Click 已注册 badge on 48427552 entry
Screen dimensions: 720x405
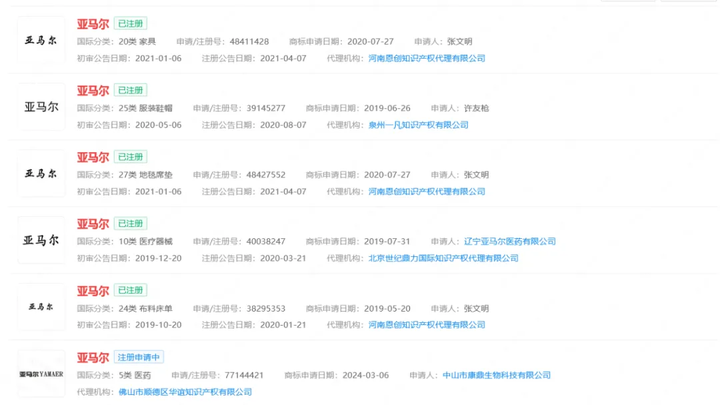[x=130, y=157]
